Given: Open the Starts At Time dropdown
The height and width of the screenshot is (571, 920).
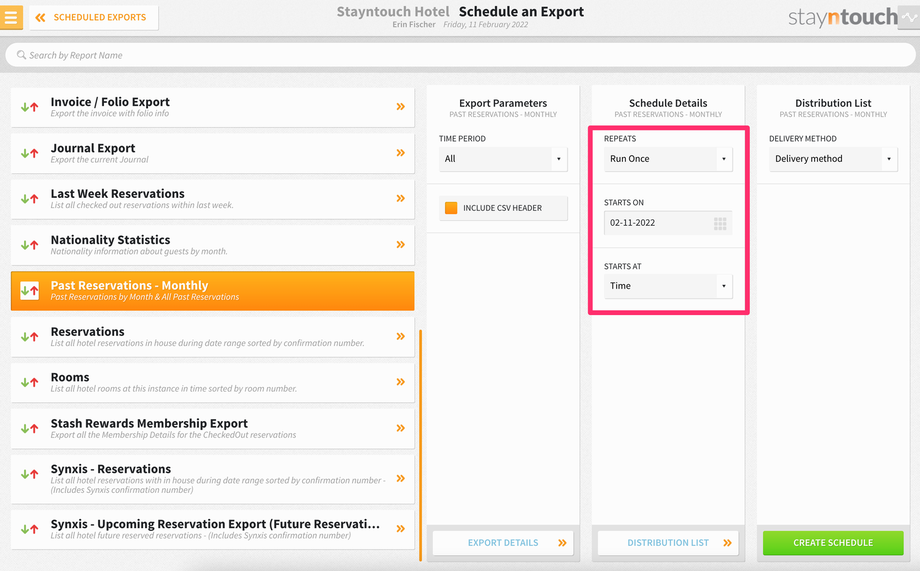Looking at the screenshot, I should (x=668, y=286).
